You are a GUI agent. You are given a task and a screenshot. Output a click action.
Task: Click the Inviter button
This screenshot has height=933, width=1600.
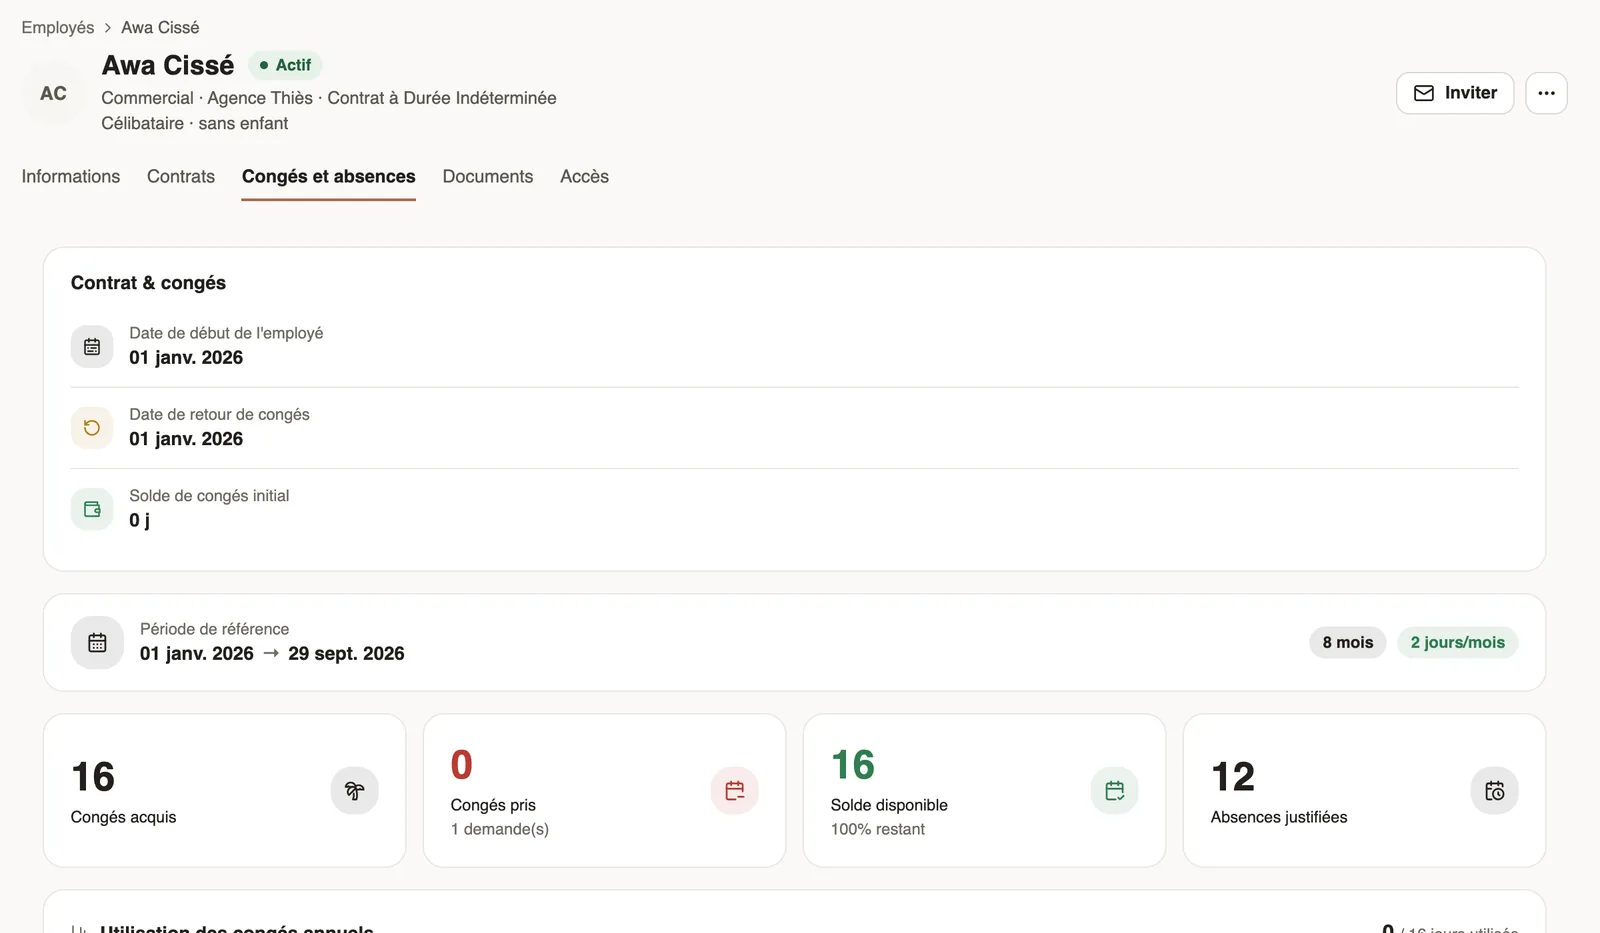coord(1455,93)
